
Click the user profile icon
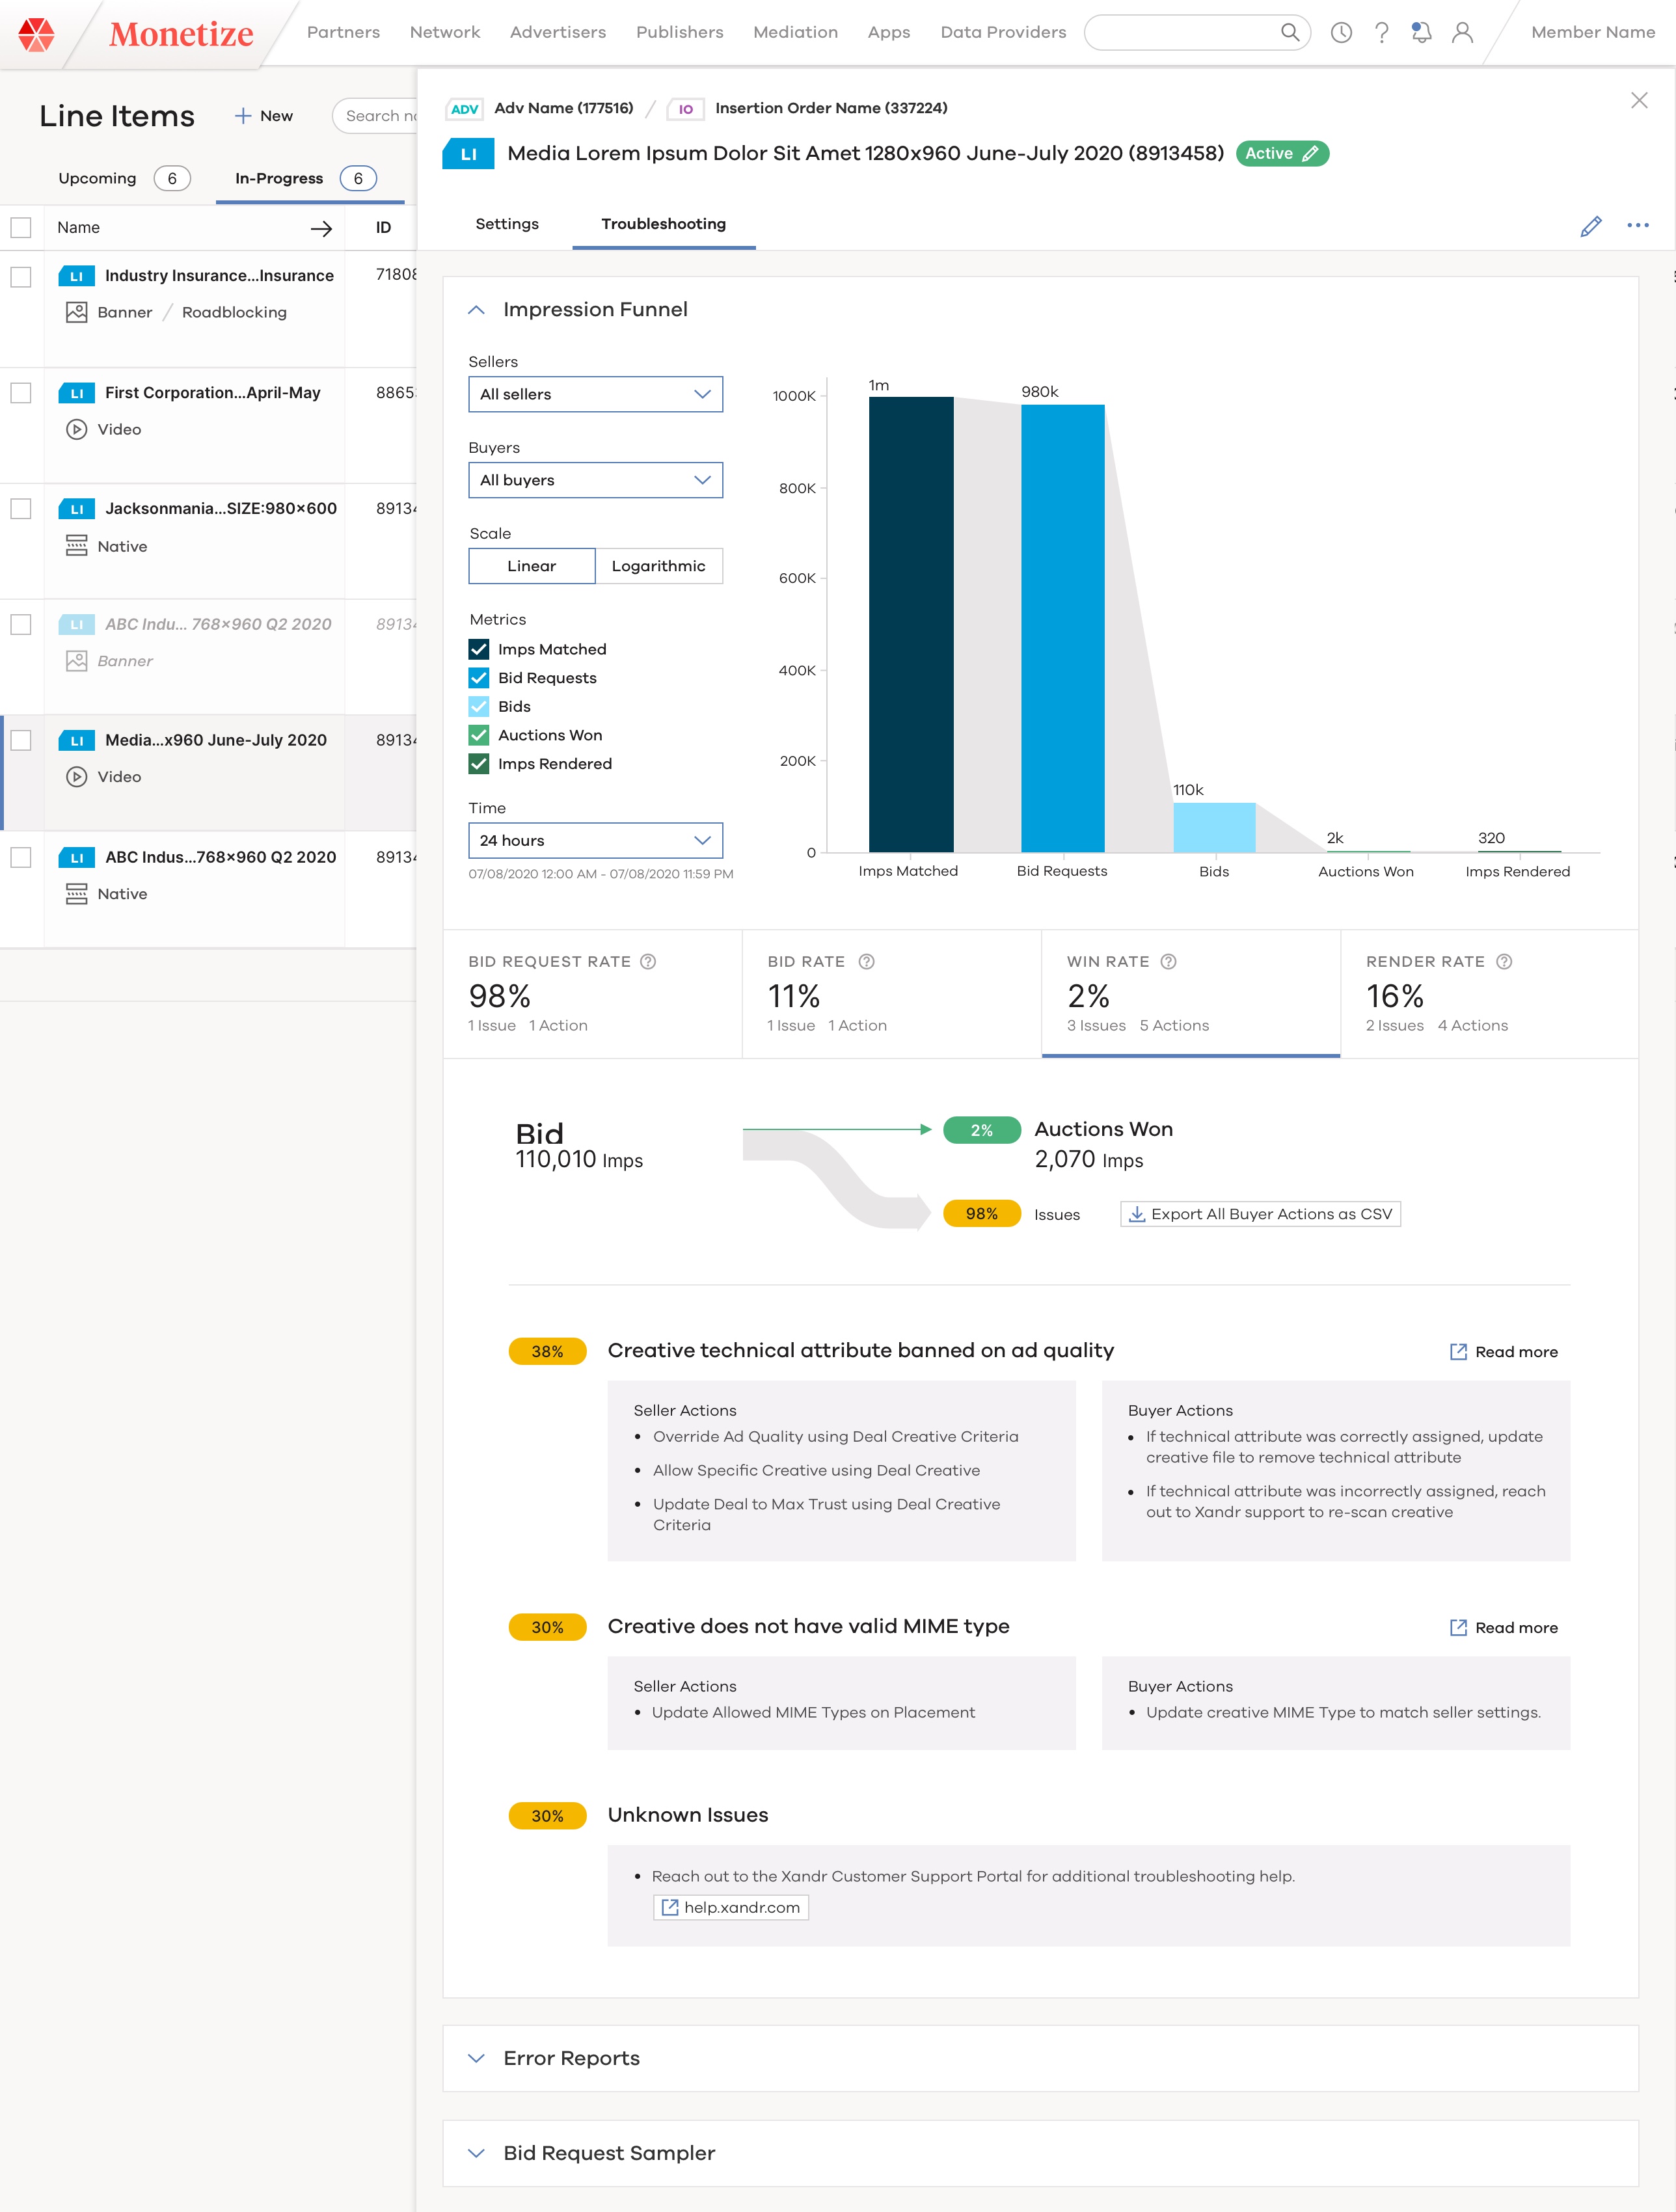point(1462,33)
